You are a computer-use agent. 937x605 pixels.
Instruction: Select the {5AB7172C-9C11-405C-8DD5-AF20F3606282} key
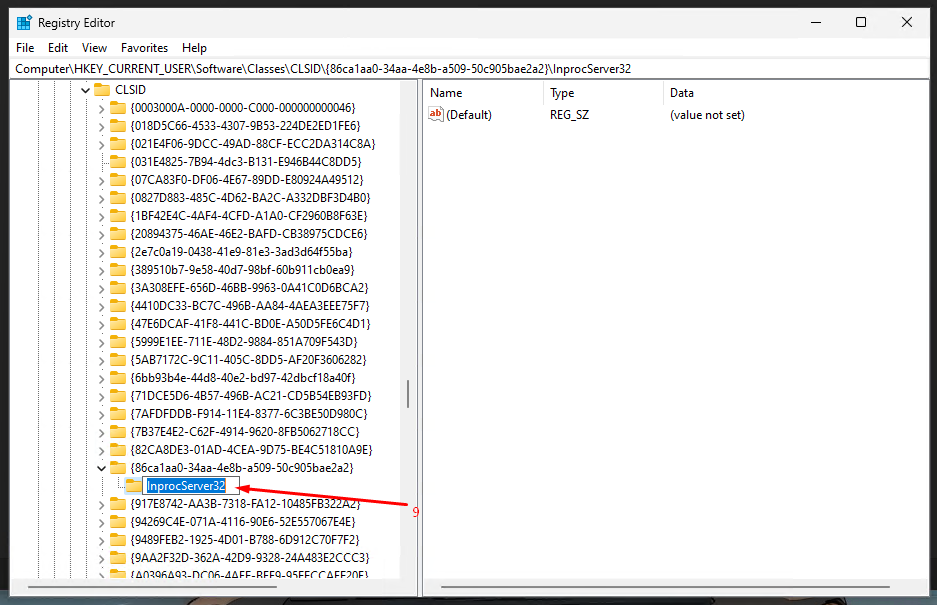pyautogui.click(x=248, y=360)
